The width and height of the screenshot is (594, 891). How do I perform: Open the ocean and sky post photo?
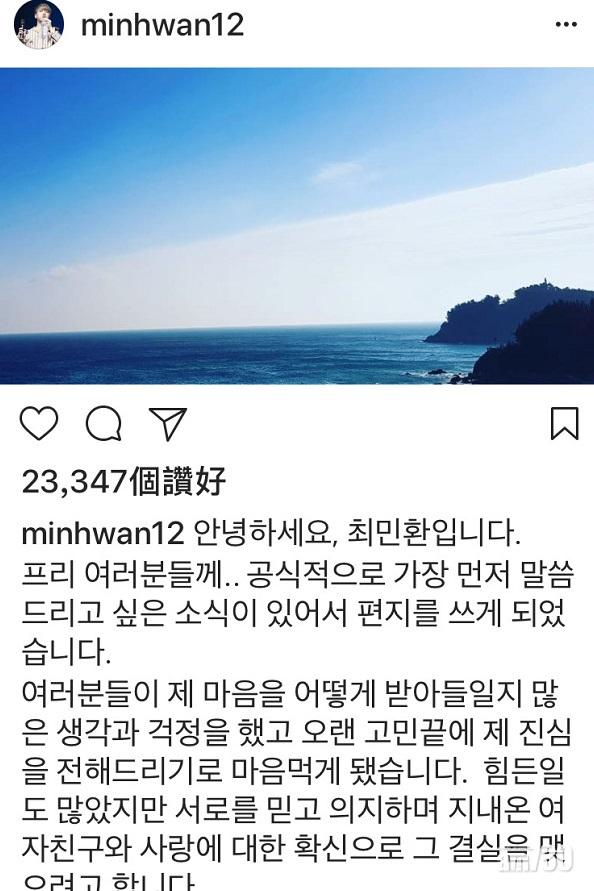(x=297, y=226)
